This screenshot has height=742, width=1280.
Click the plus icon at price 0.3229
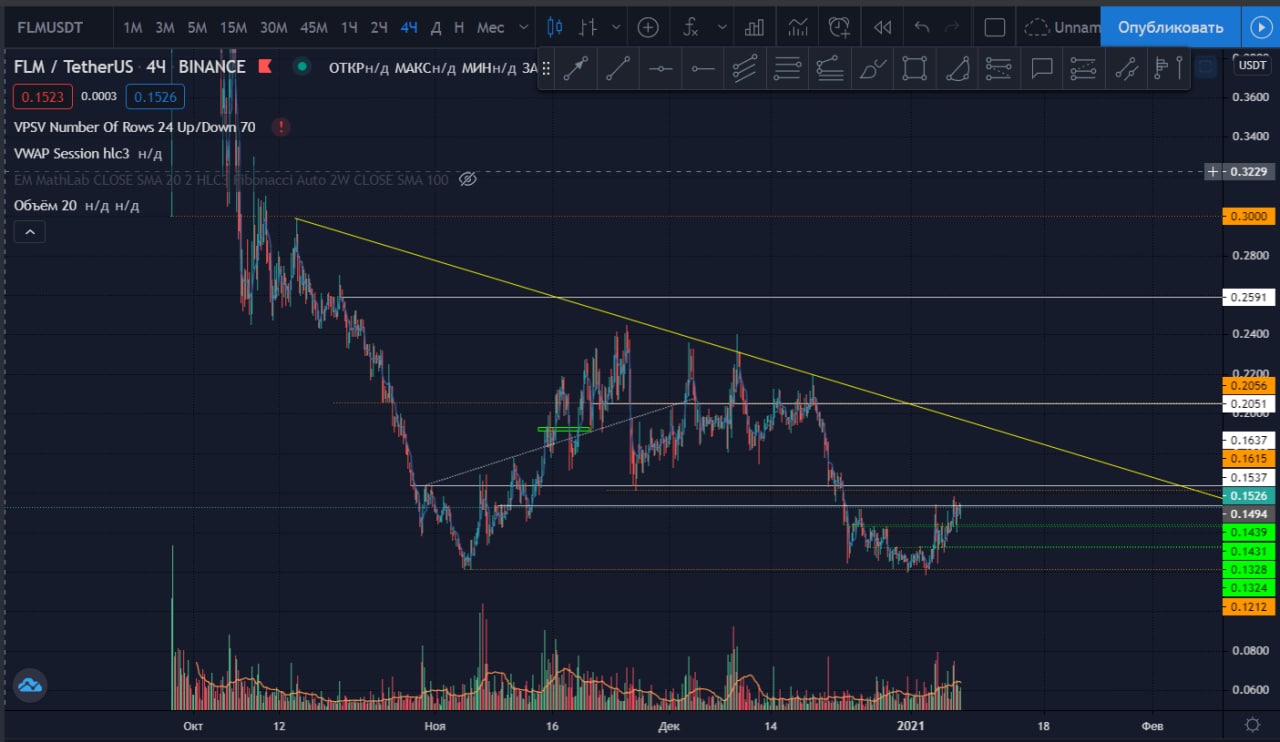coord(1213,172)
